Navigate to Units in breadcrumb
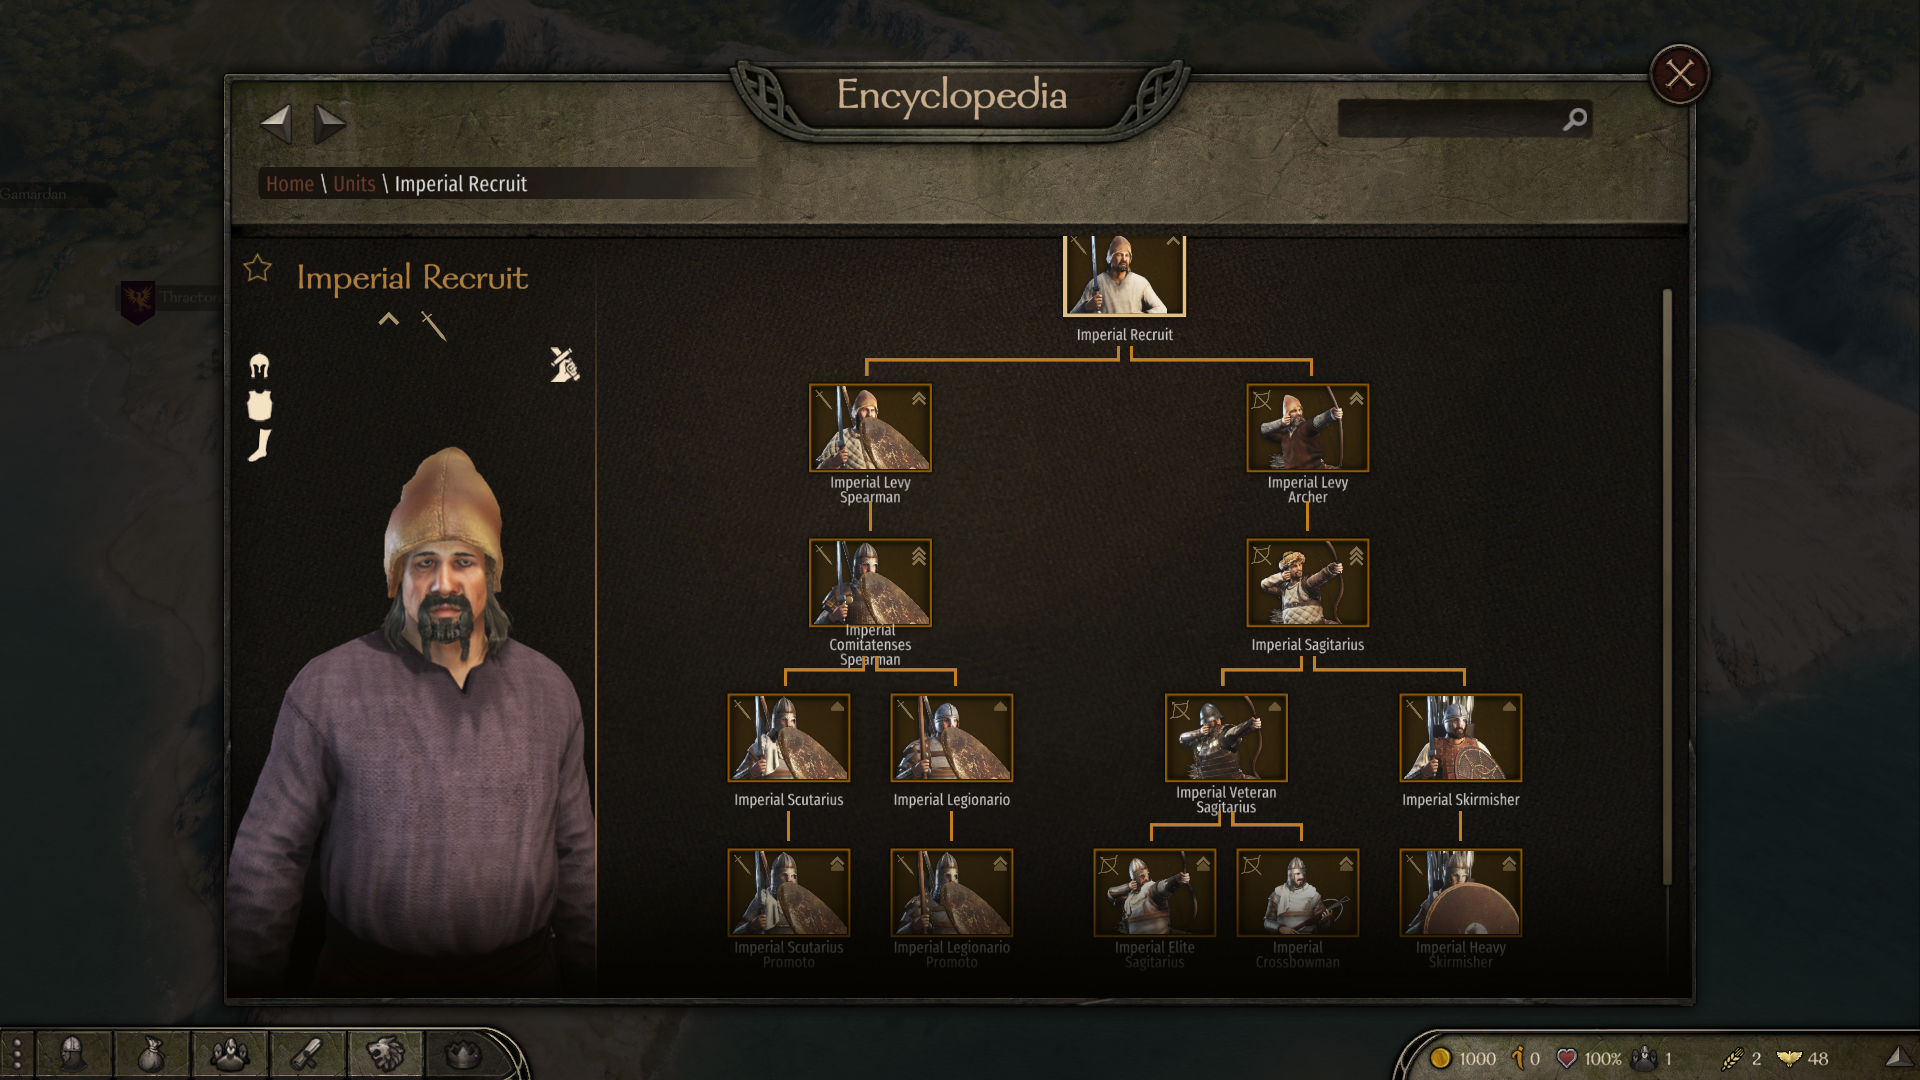The image size is (1920, 1080). coord(354,184)
